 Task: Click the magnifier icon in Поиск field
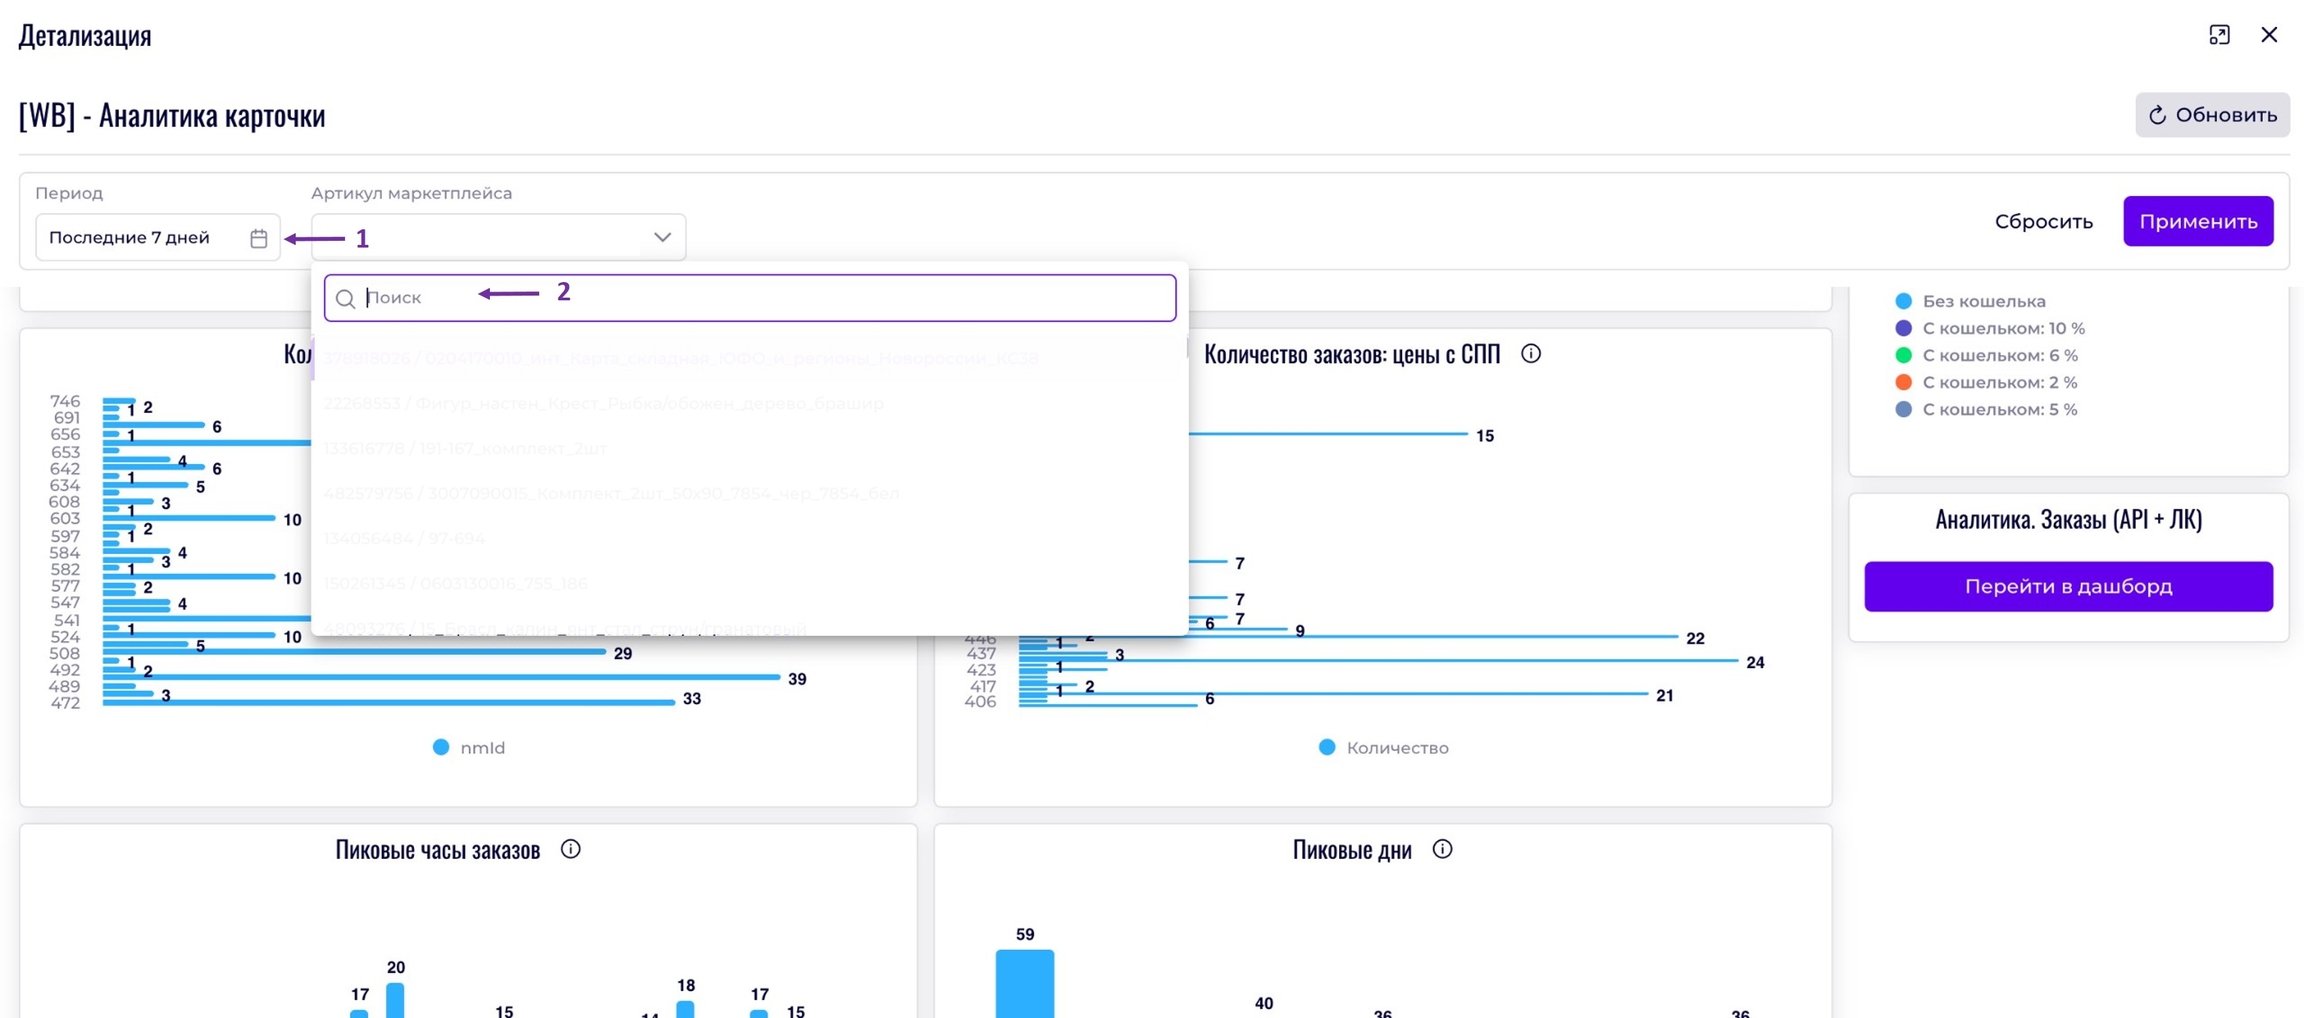pyautogui.click(x=346, y=299)
